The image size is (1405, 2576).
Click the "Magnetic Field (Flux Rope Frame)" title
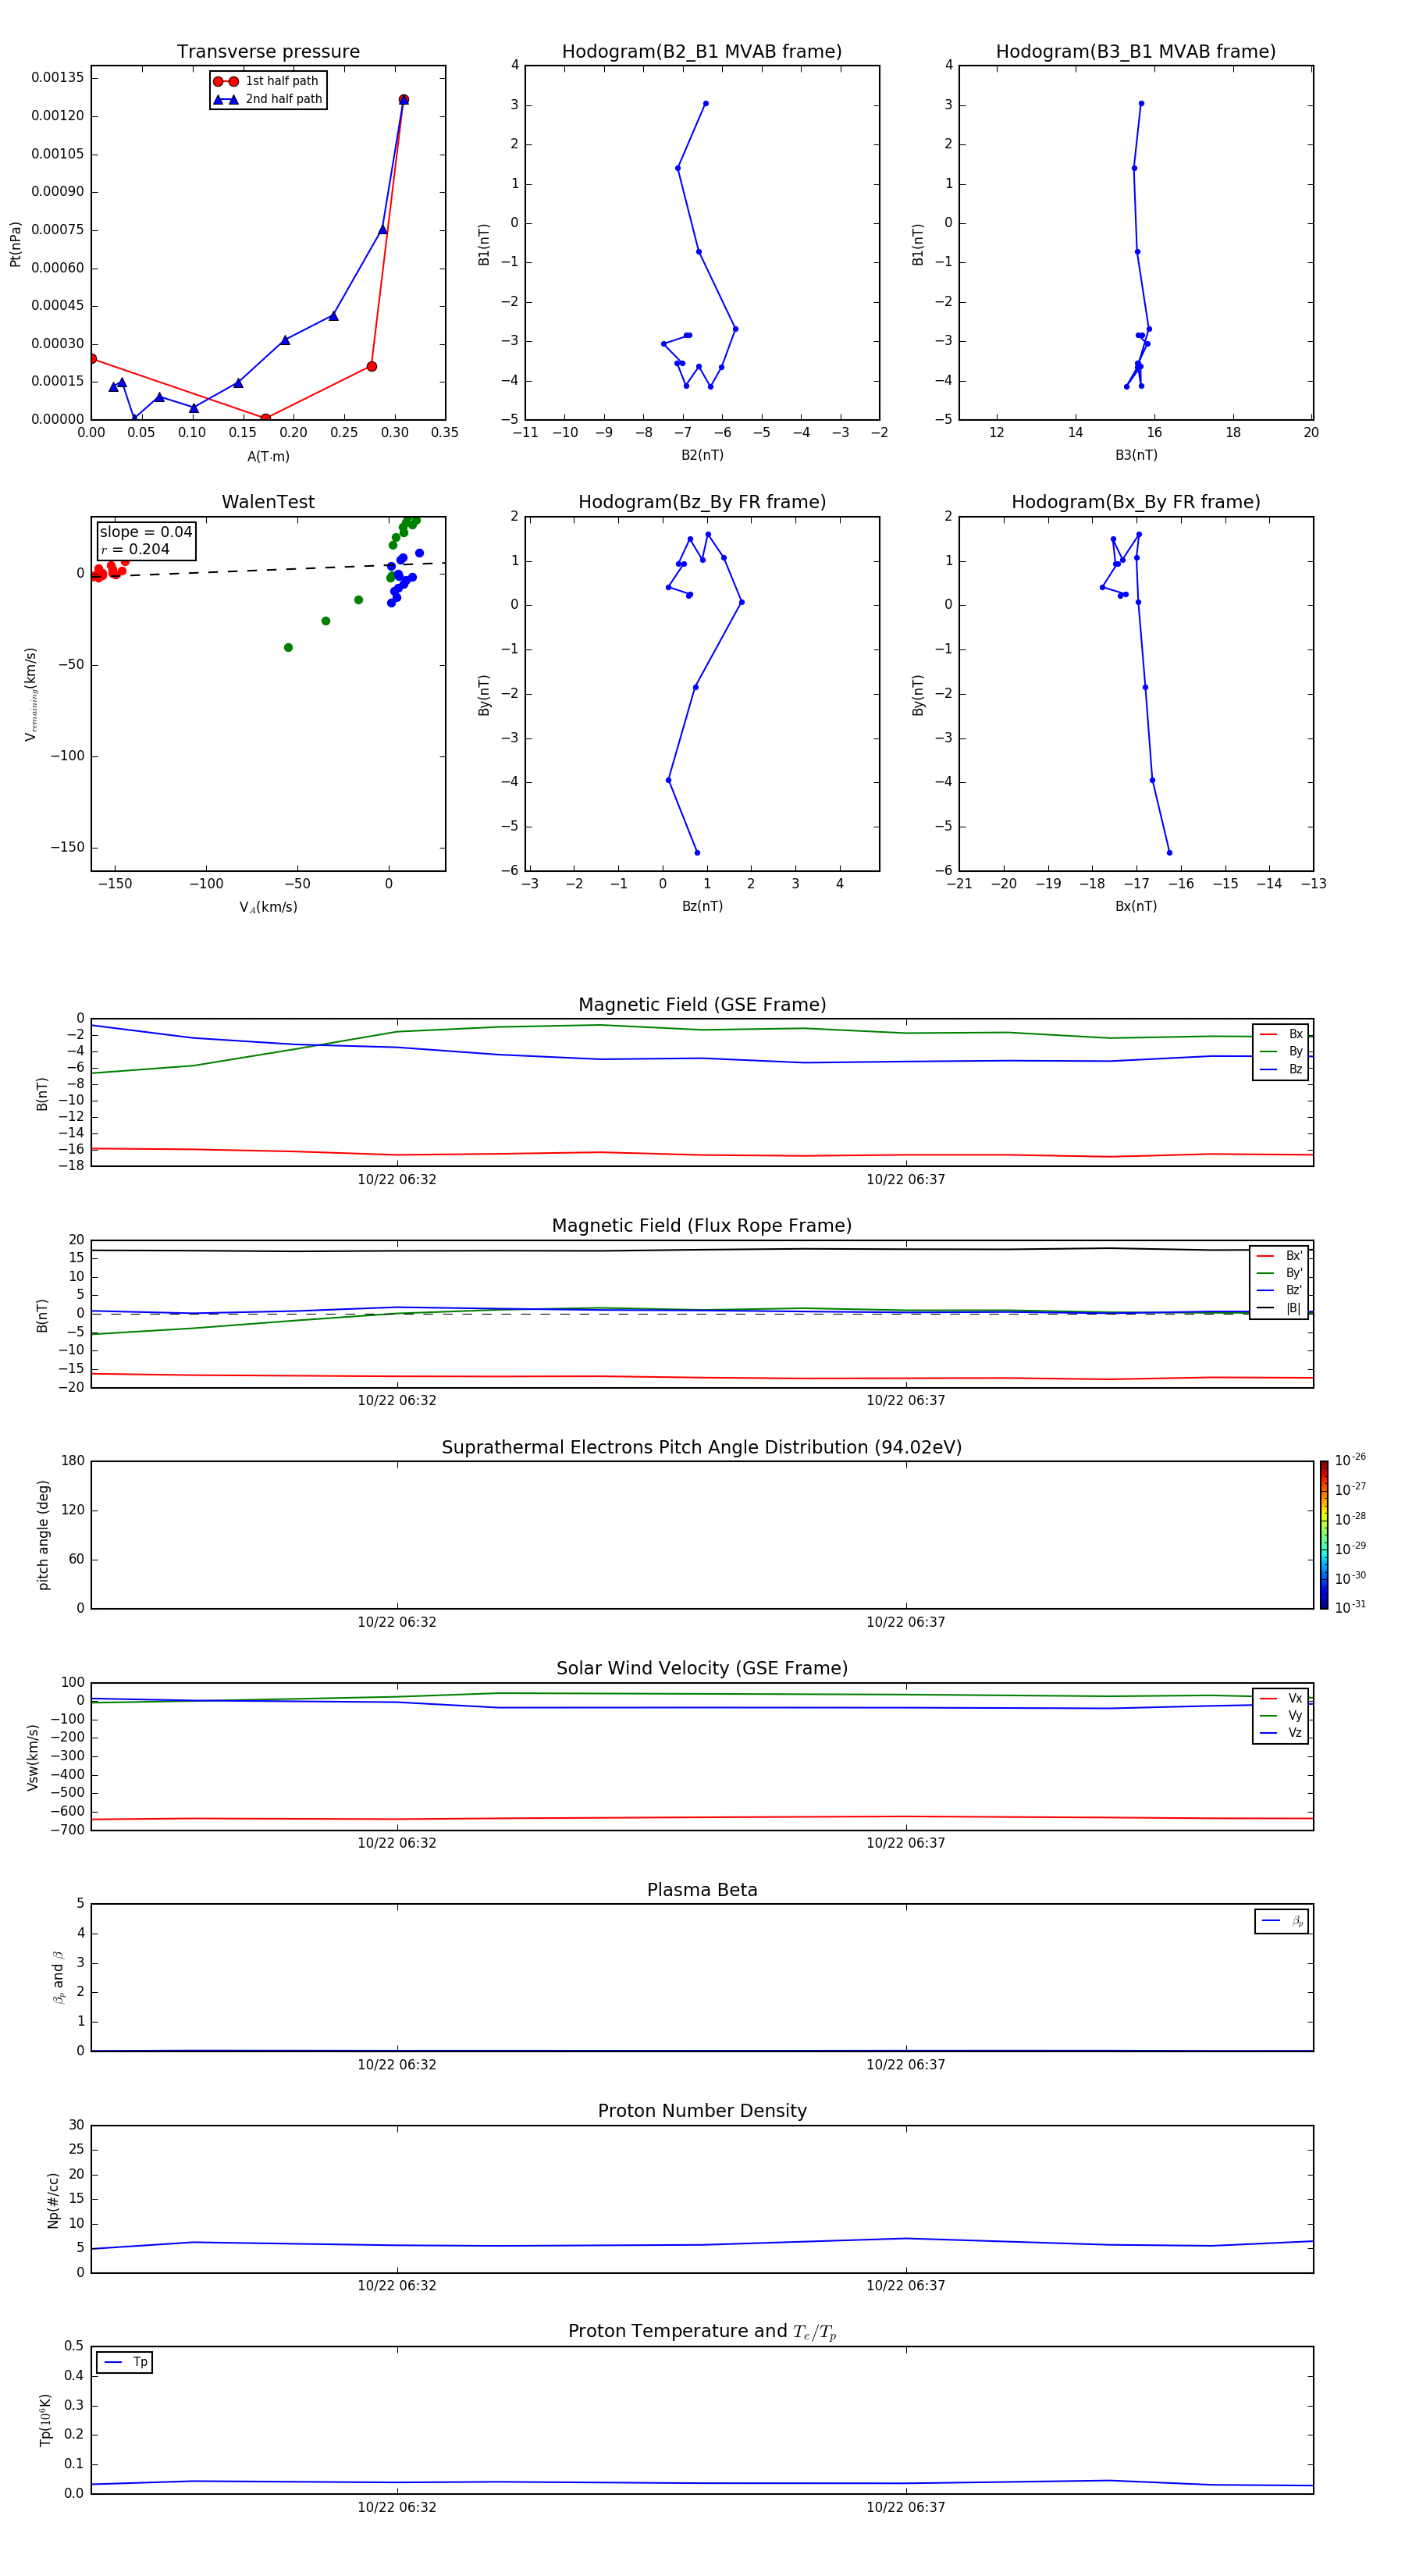(x=702, y=1226)
